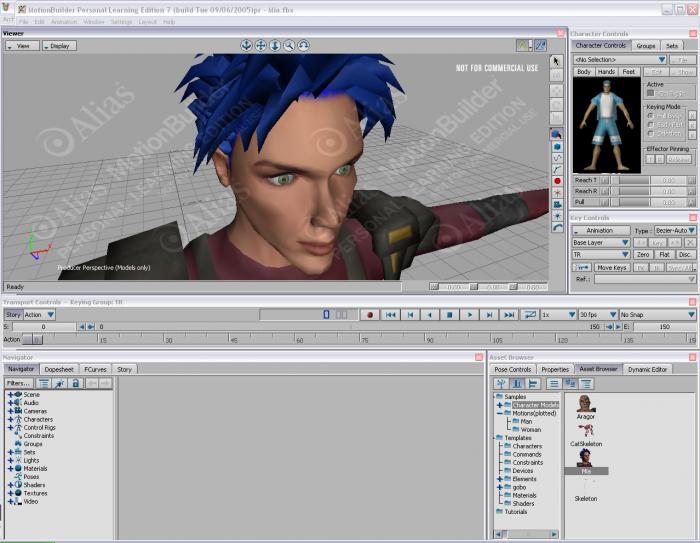Select the Full Body keying mode option
The width and height of the screenshot is (700, 543).
click(x=650, y=115)
